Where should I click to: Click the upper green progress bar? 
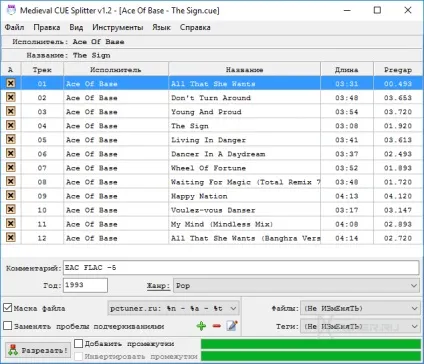[311, 344]
